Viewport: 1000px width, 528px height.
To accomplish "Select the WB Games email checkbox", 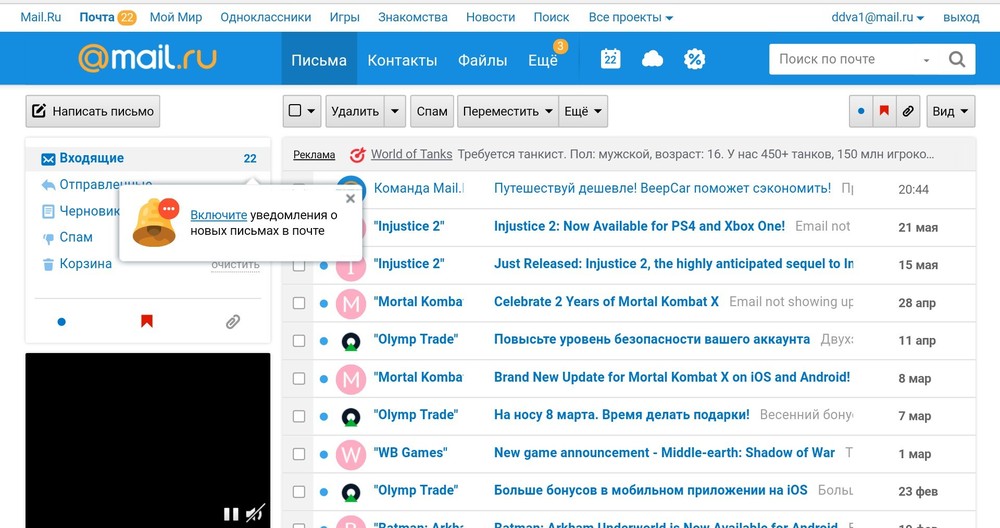I will pyautogui.click(x=298, y=453).
